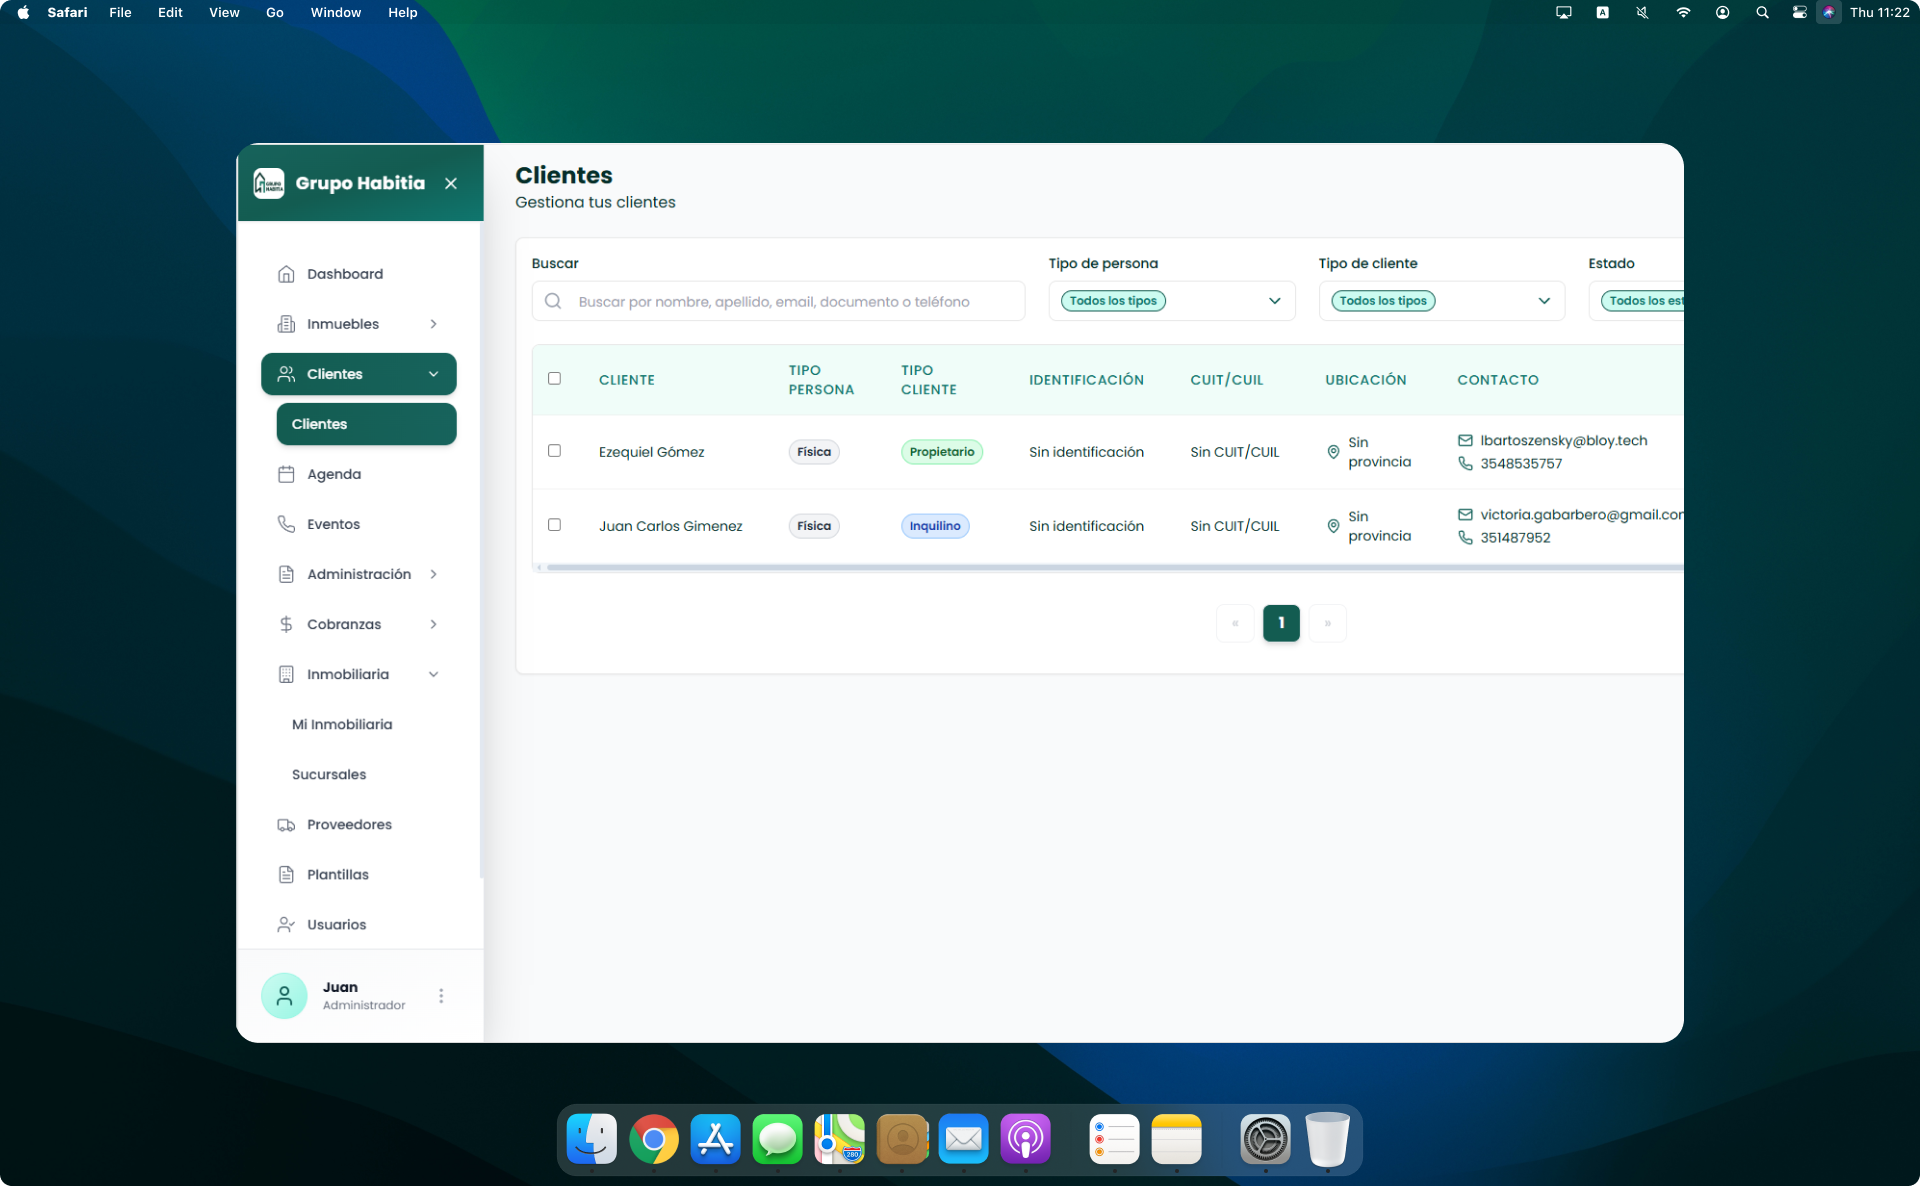Close the Grupo Habitia sidebar with X
This screenshot has height=1186, width=1920.
pos(451,184)
